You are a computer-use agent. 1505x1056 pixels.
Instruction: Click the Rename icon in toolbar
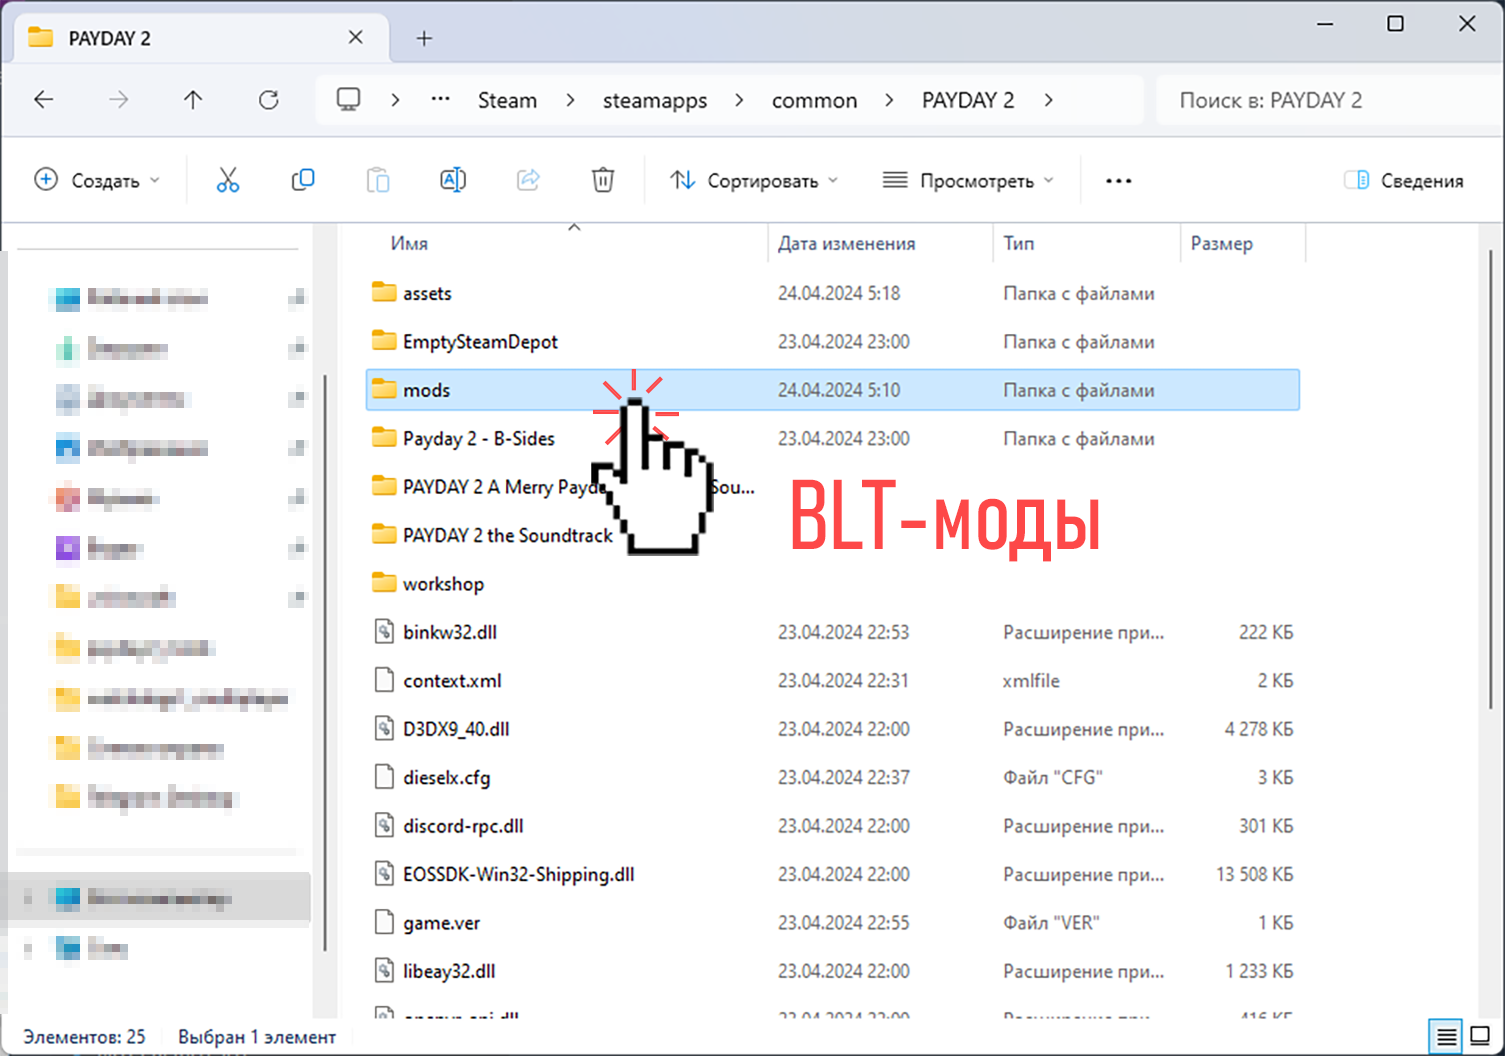(453, 180)
